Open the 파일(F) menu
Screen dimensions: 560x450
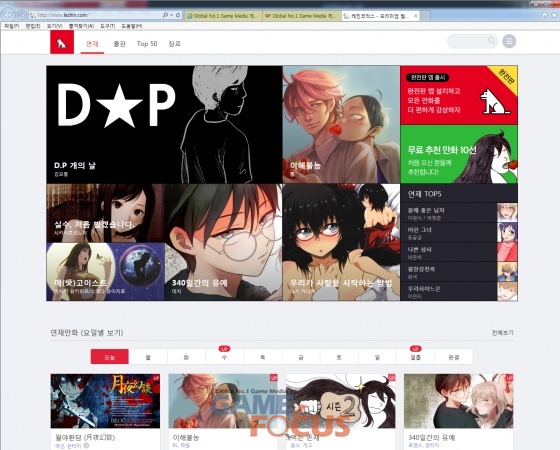point(11,26)
